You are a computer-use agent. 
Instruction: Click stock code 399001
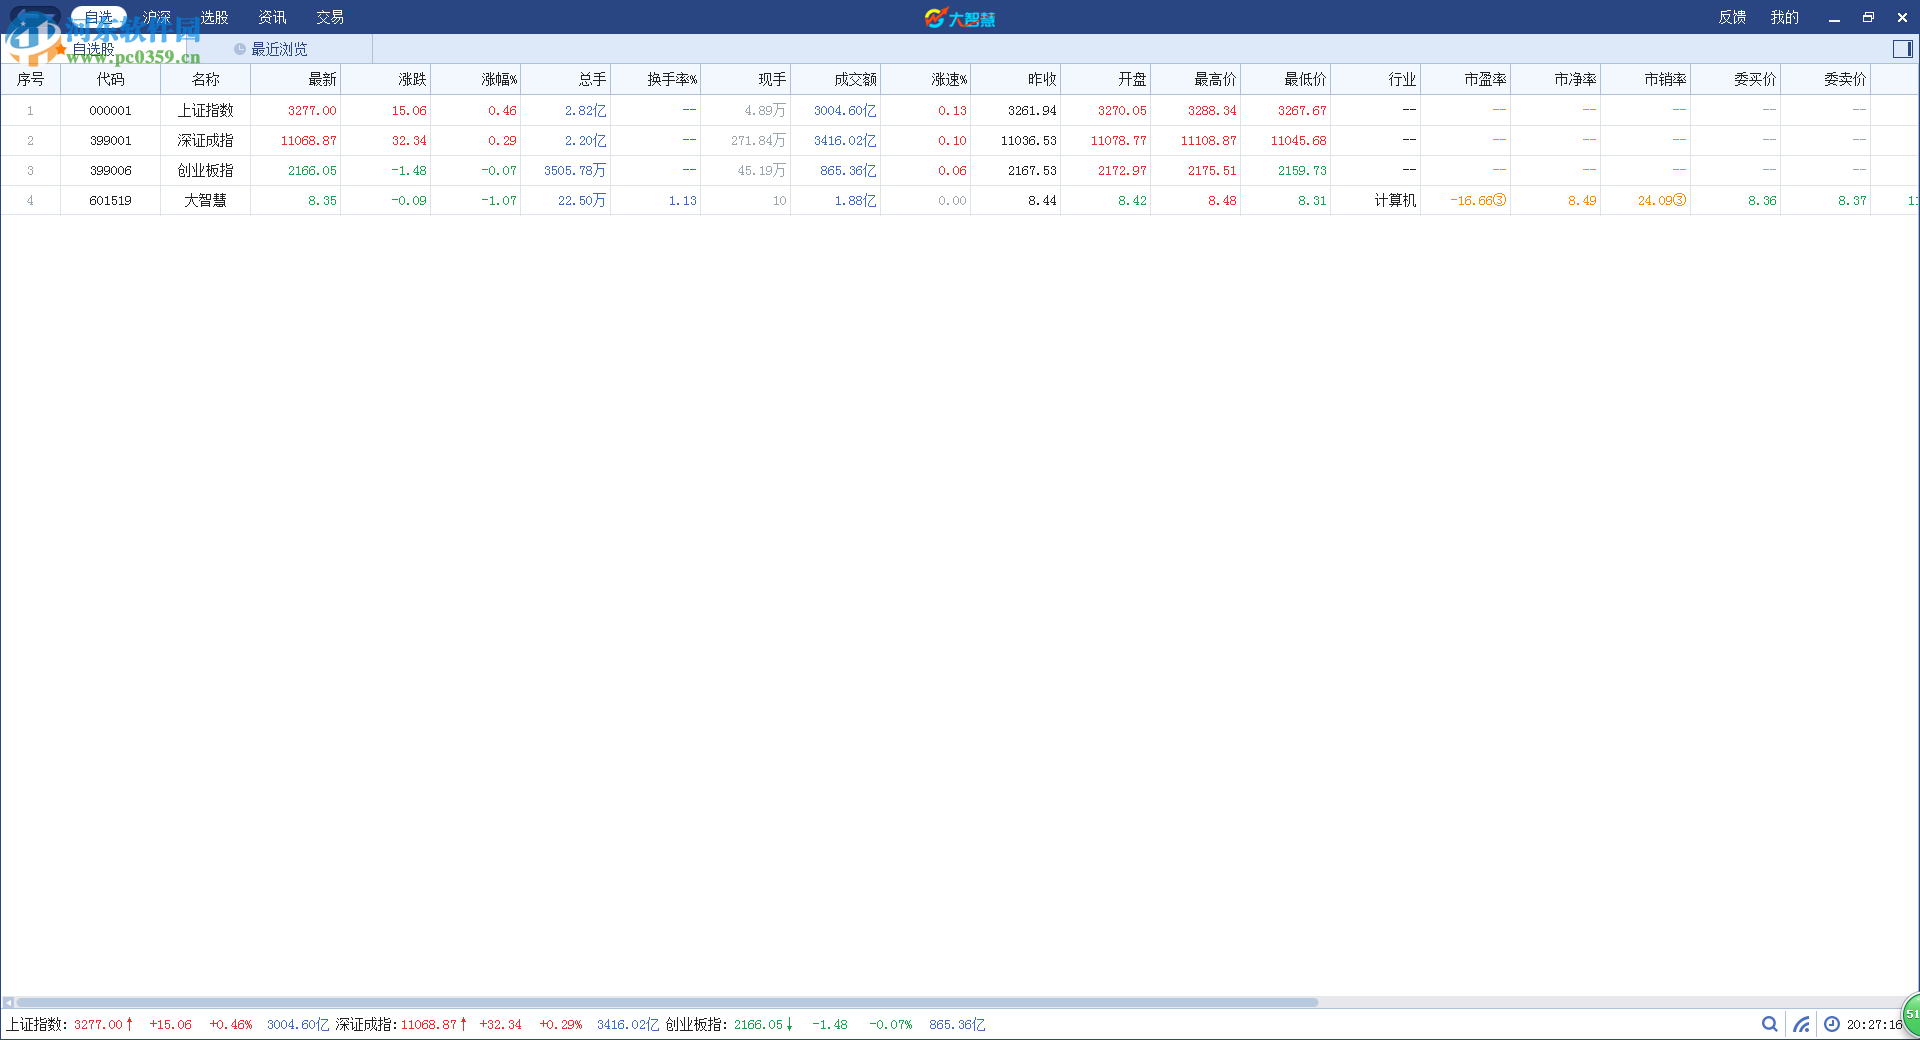[110, 140]
